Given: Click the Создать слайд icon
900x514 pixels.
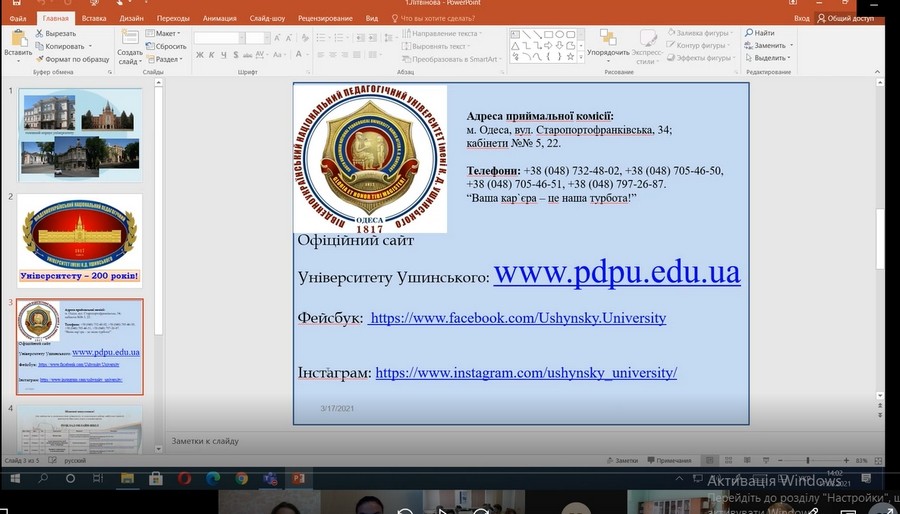Looking at the screenshot, I should 130,37.
